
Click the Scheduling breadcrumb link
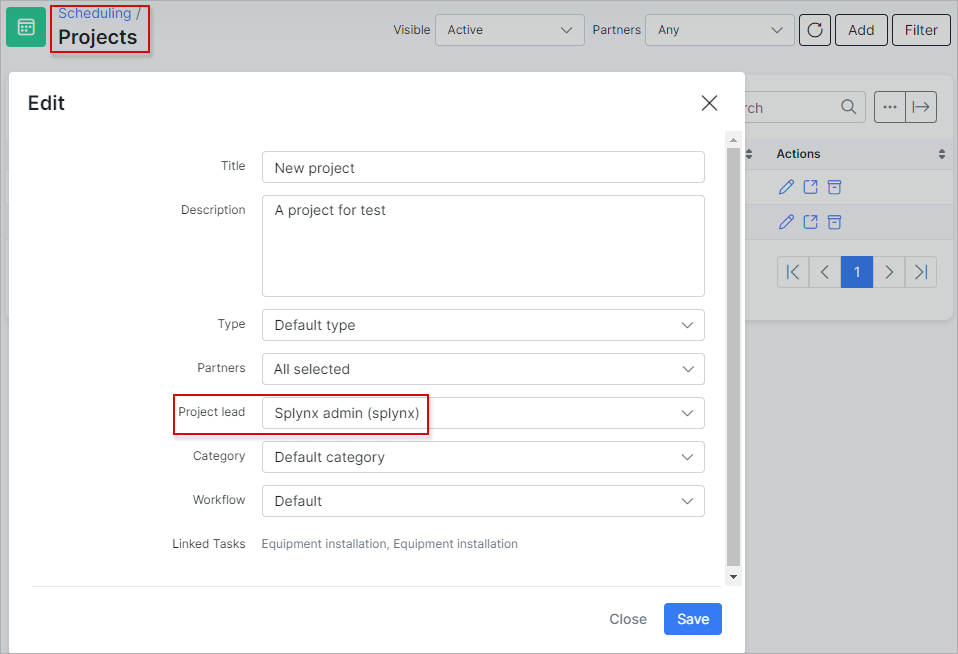pyautogui.click(x=94, y=13)
